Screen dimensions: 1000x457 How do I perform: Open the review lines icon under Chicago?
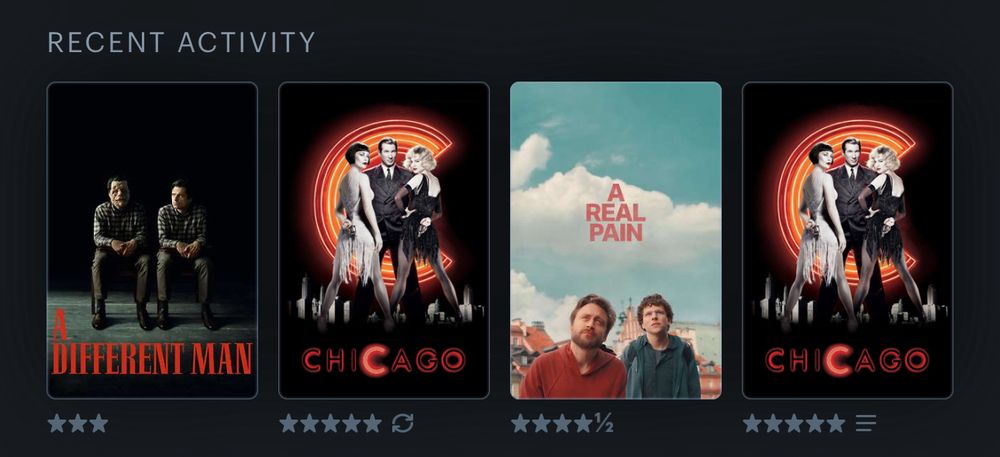[866, 423]
